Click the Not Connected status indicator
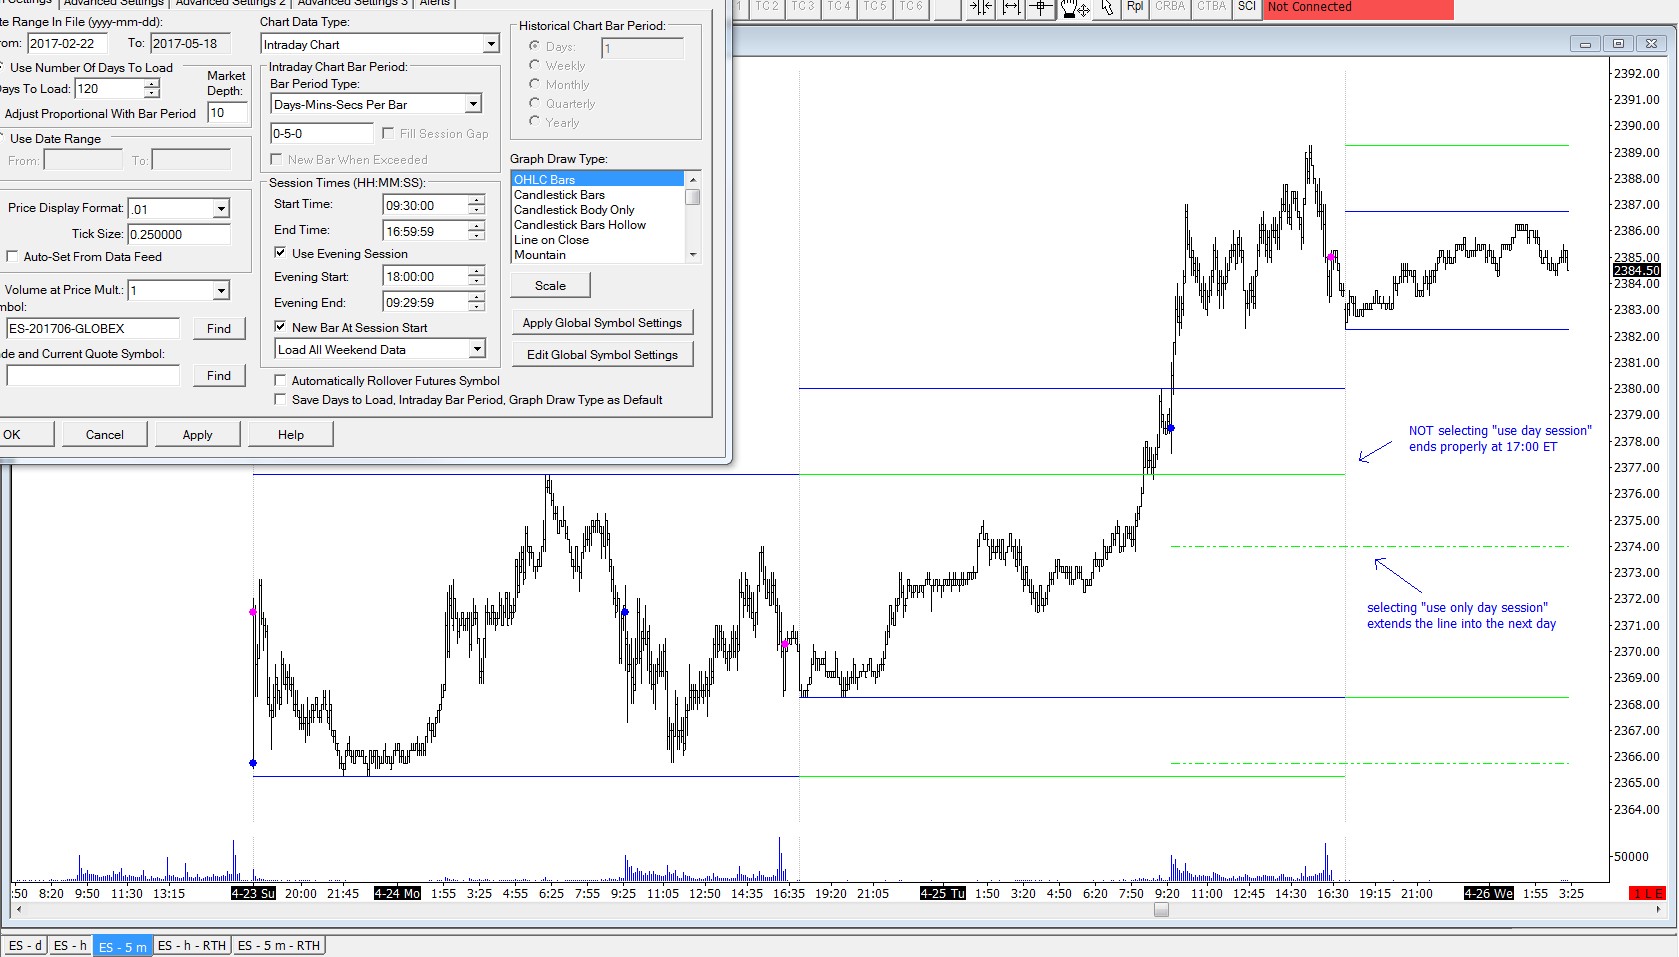Image resolution: width=1679 pixels, height=957 pixels. [1358, 8]
